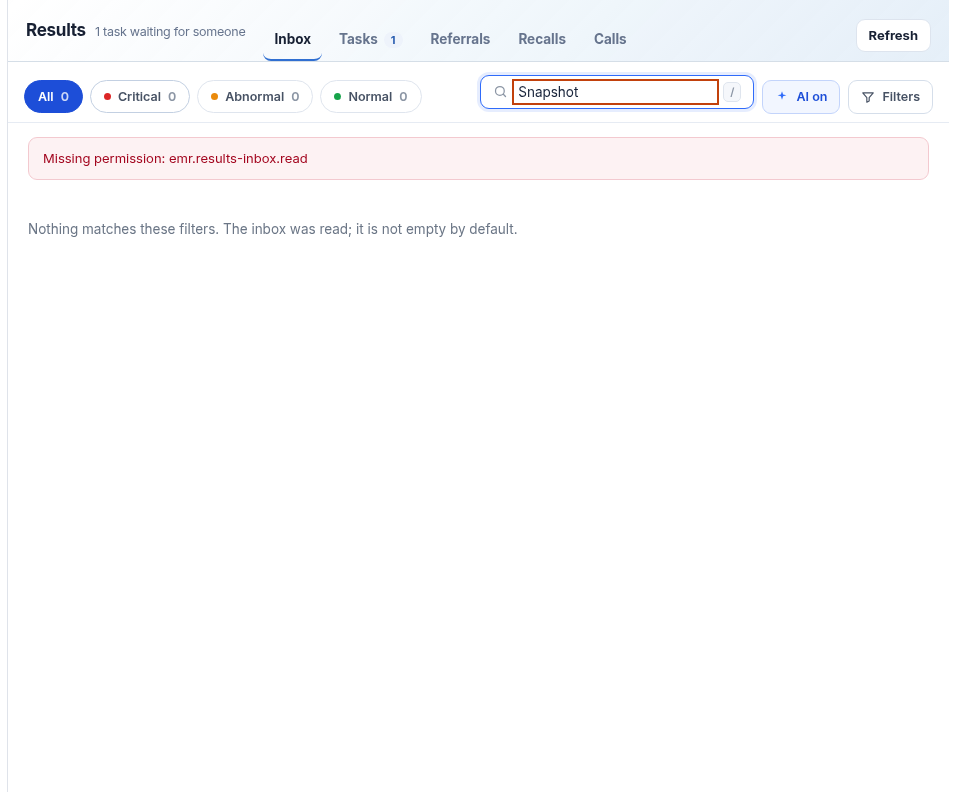Select the Critical filter chip
The width and height of the screenshot is (957, 792).
click(x=140, y=96)
